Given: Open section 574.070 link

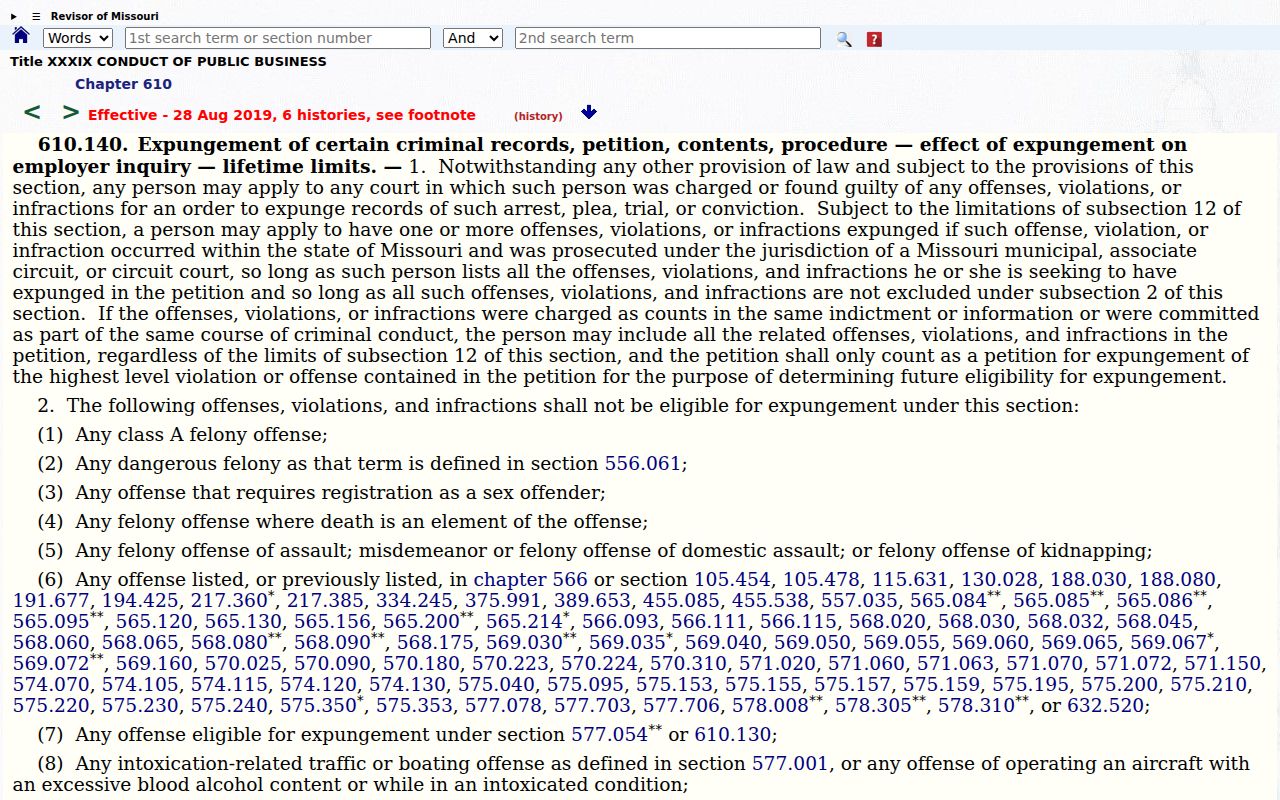Looking at the screenshot, I should 51,685.
